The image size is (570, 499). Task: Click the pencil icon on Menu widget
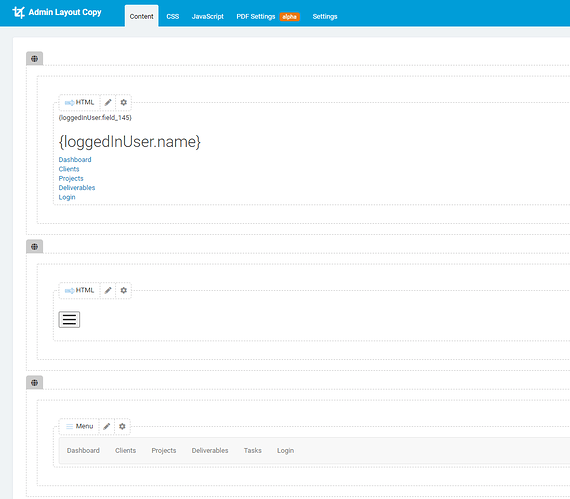coord(107,426)
